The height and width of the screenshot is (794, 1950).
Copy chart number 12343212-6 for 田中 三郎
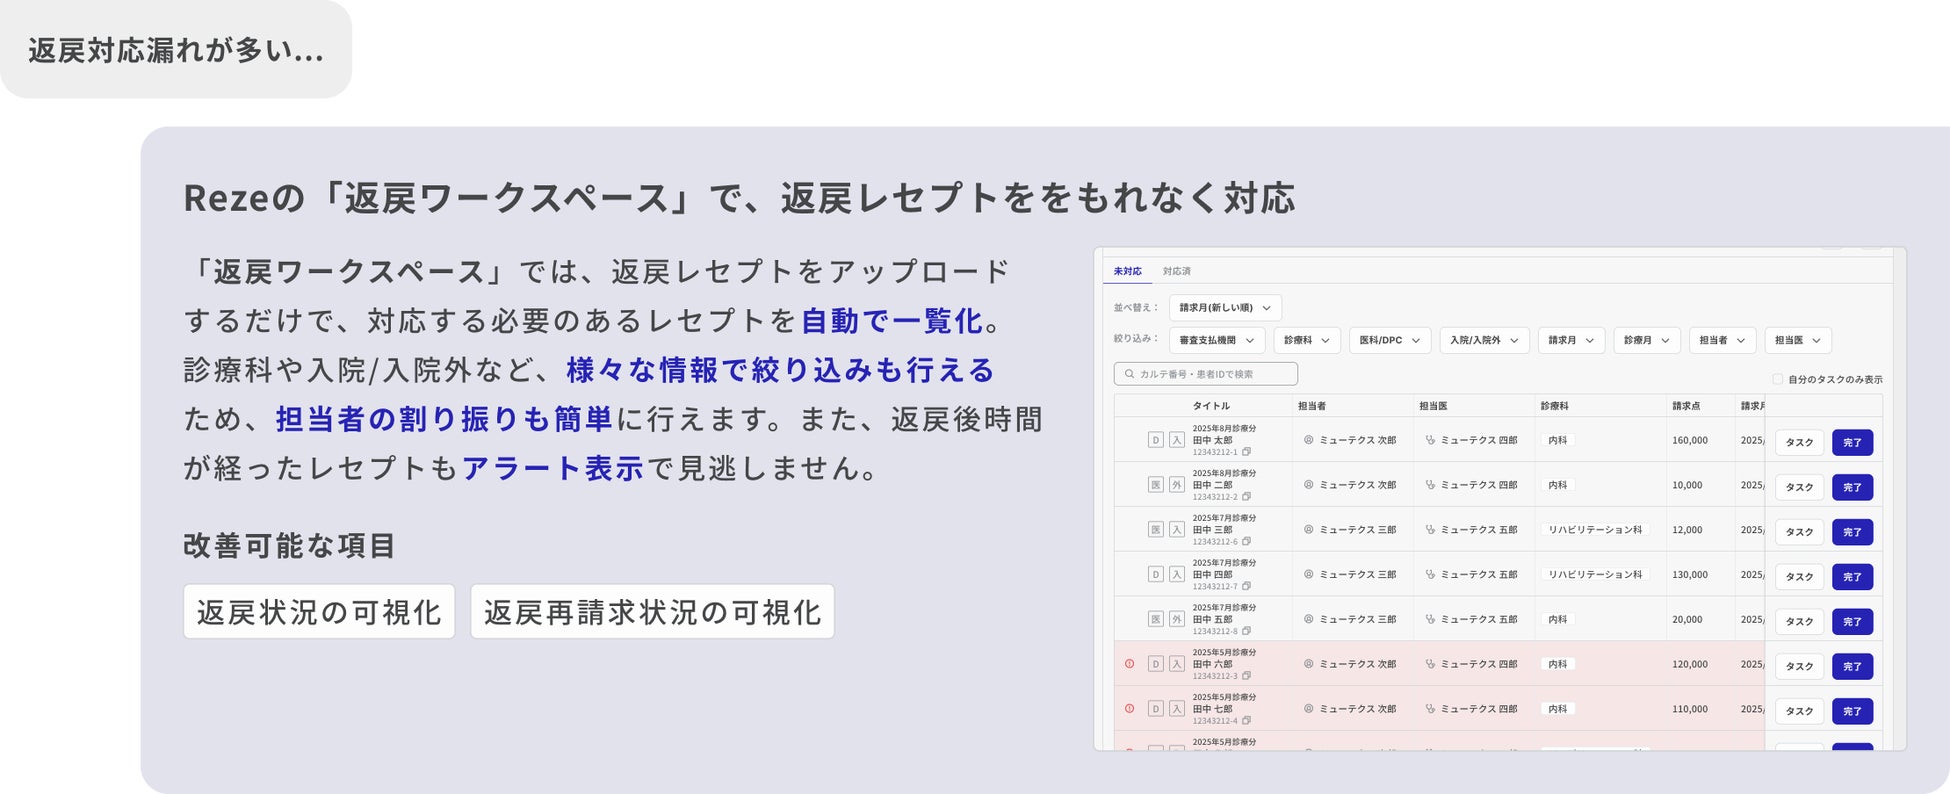[1246, 542]
